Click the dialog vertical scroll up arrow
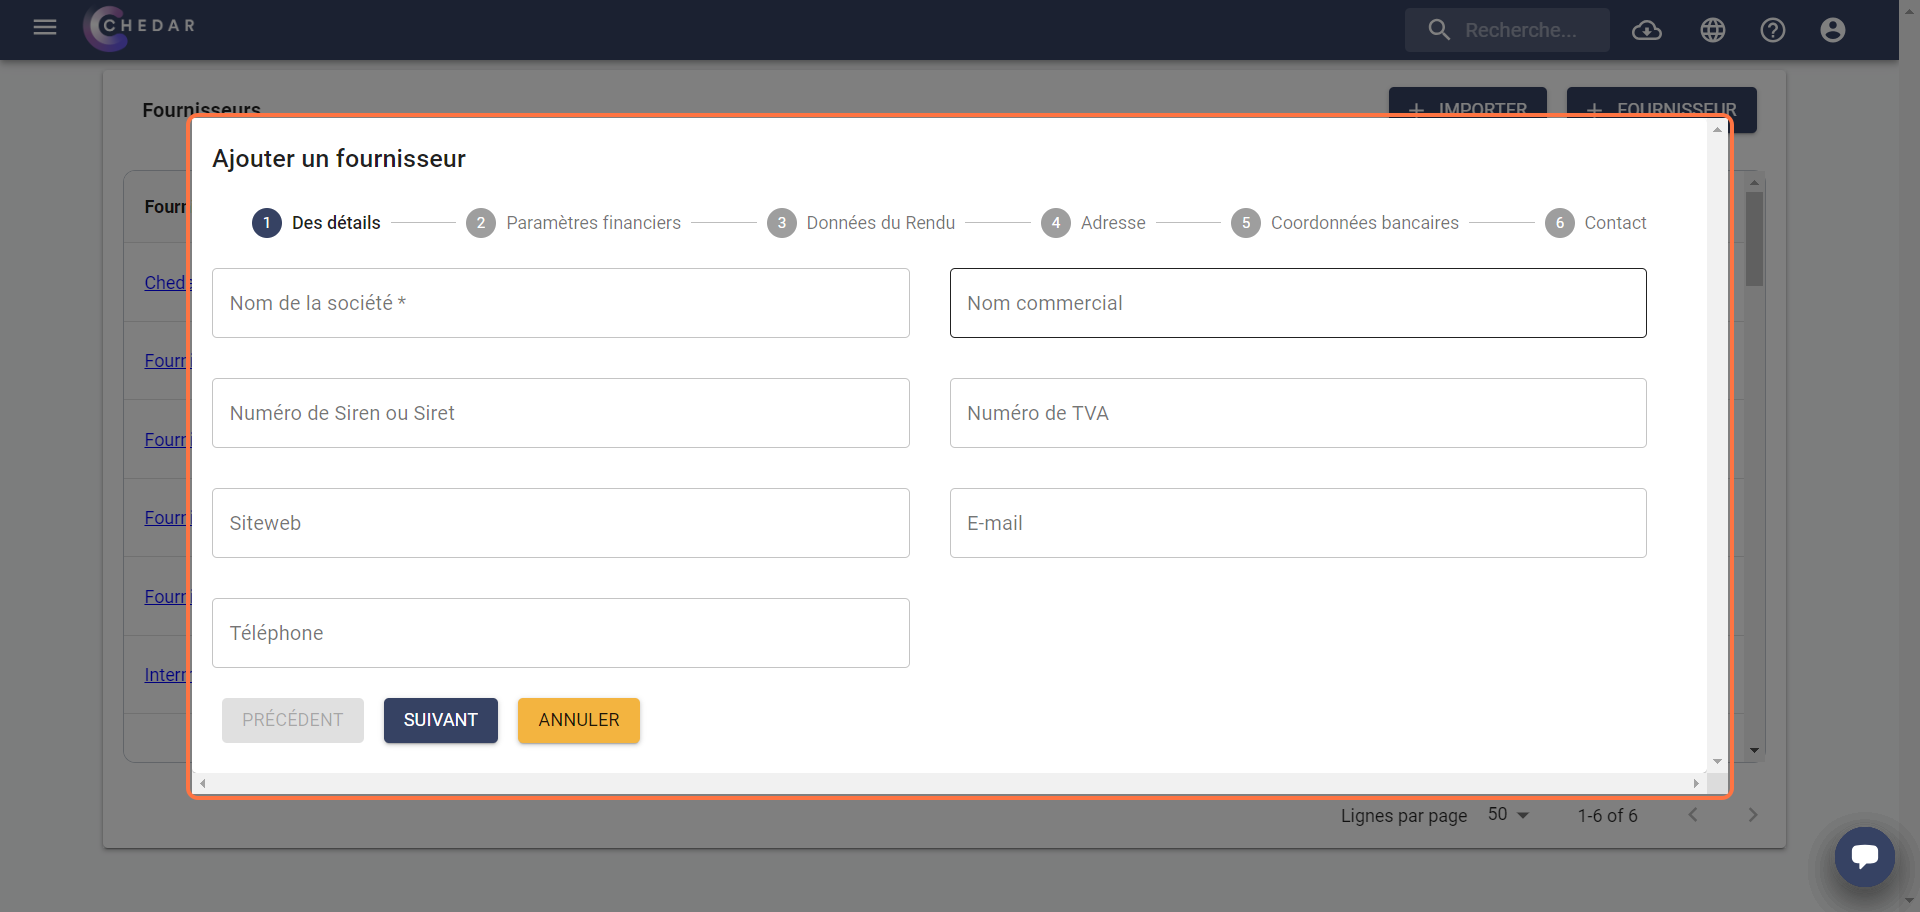 [1718, 130]
